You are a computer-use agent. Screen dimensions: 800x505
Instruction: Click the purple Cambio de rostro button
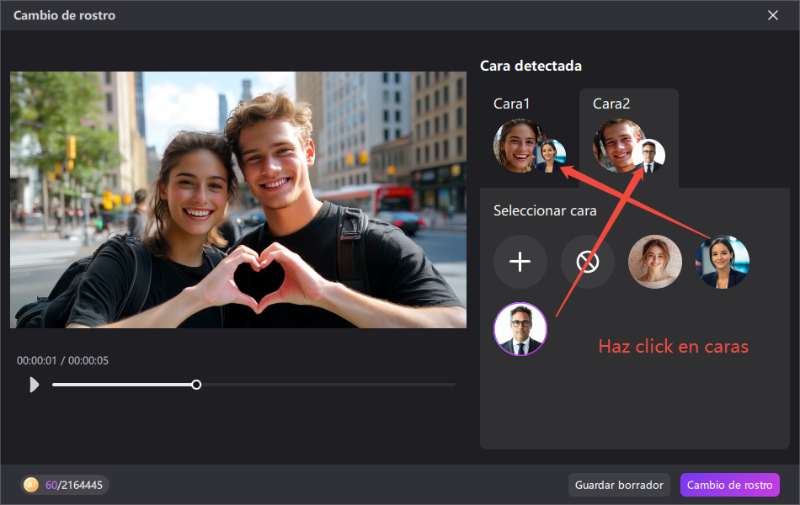730,485
